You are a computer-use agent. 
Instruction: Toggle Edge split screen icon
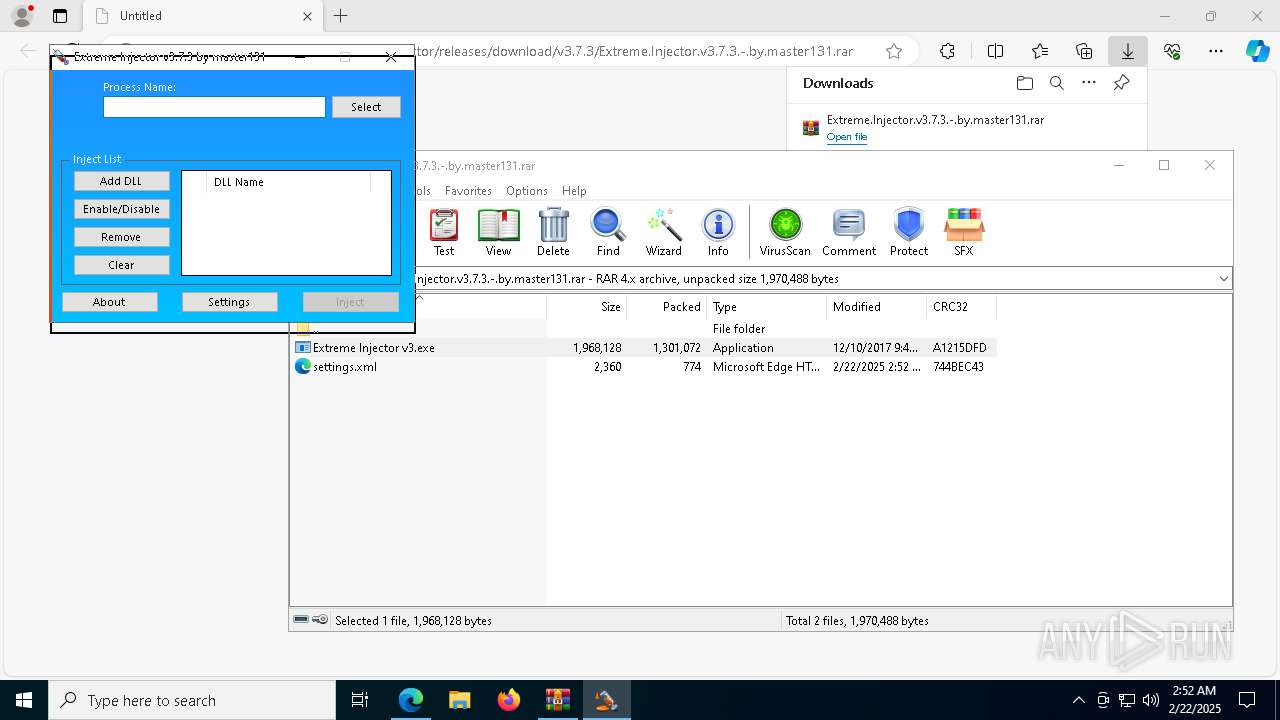pyautogui.click(x=995, y=51)
